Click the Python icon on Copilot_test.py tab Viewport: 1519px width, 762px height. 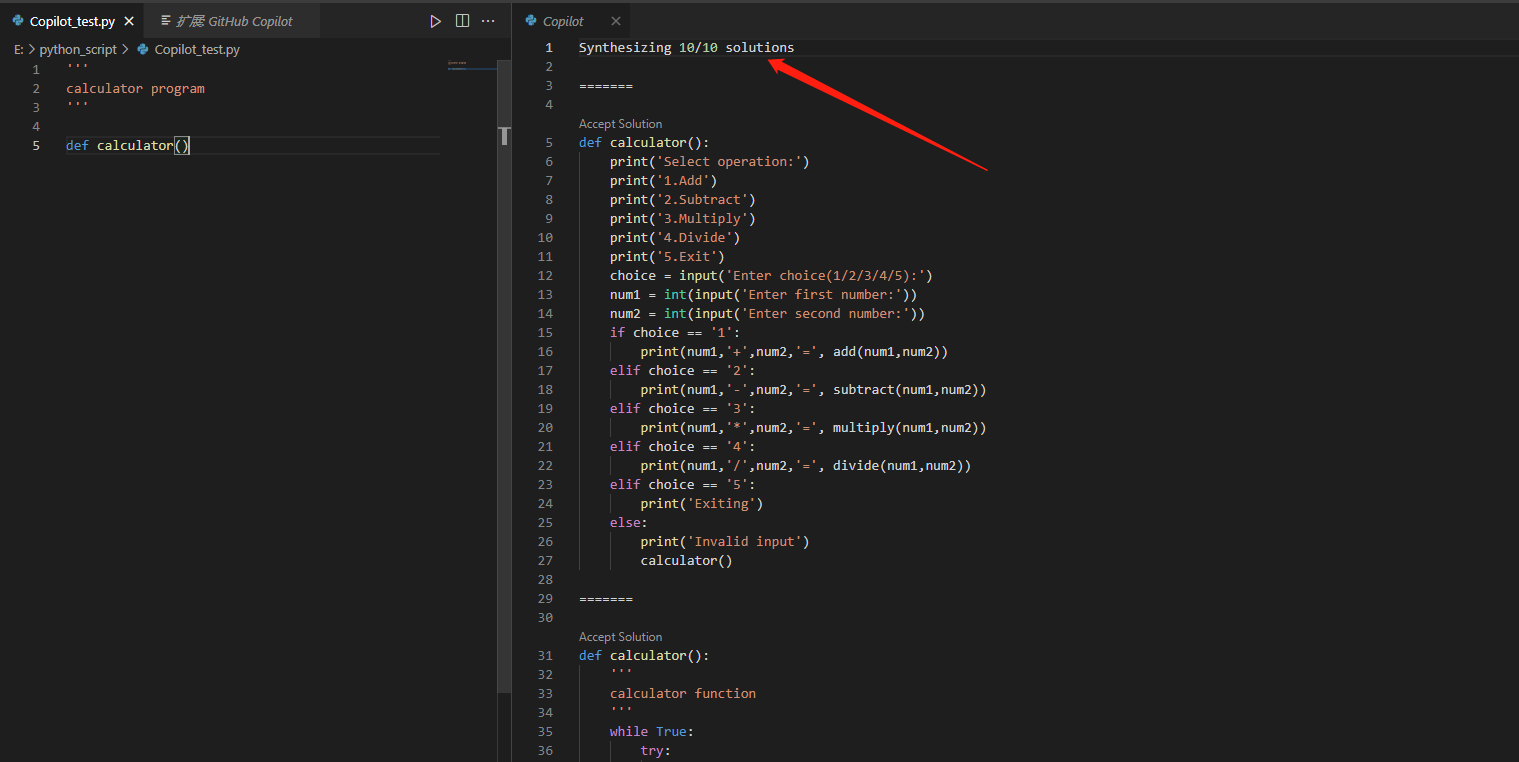18,21
